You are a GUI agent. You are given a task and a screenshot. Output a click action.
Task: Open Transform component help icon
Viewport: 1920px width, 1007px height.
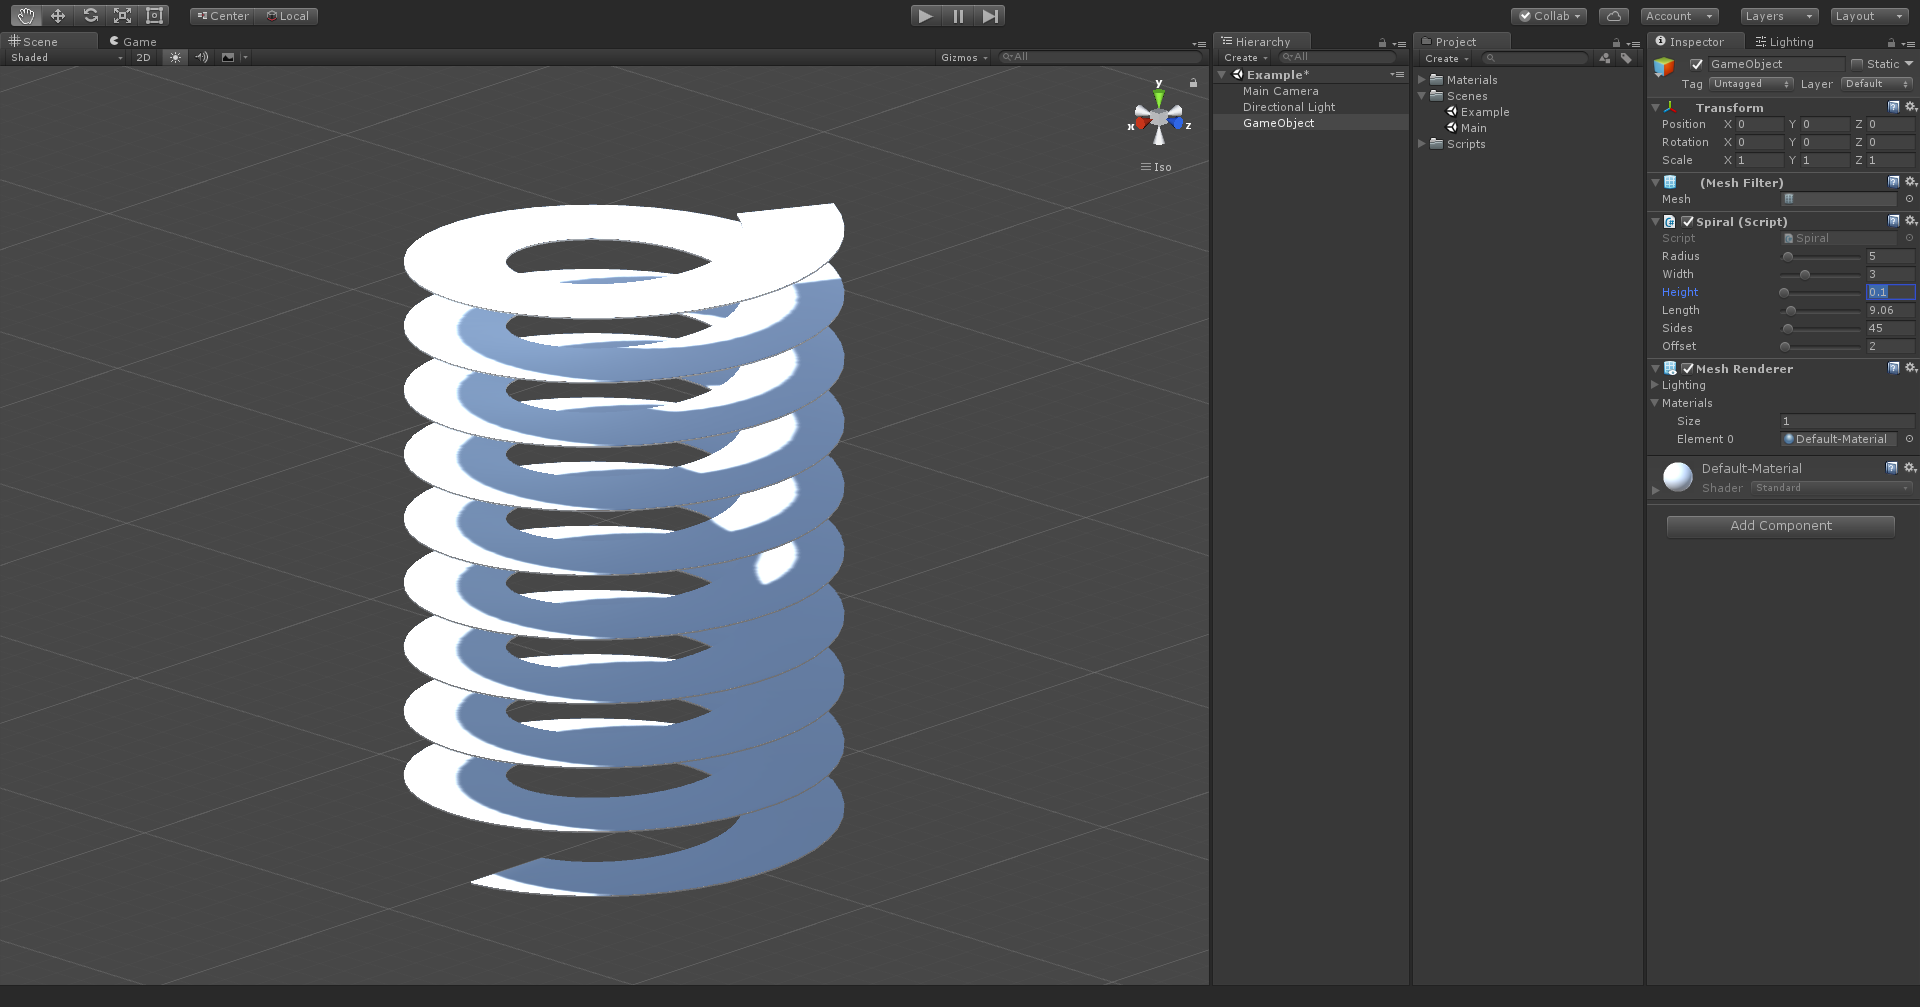[1893, 106]
